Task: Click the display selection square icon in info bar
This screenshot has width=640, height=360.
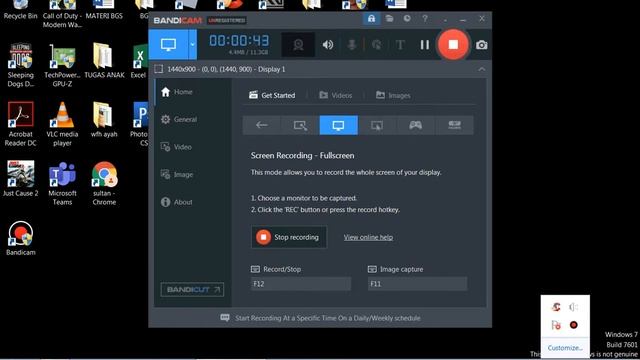Action: 158,69
